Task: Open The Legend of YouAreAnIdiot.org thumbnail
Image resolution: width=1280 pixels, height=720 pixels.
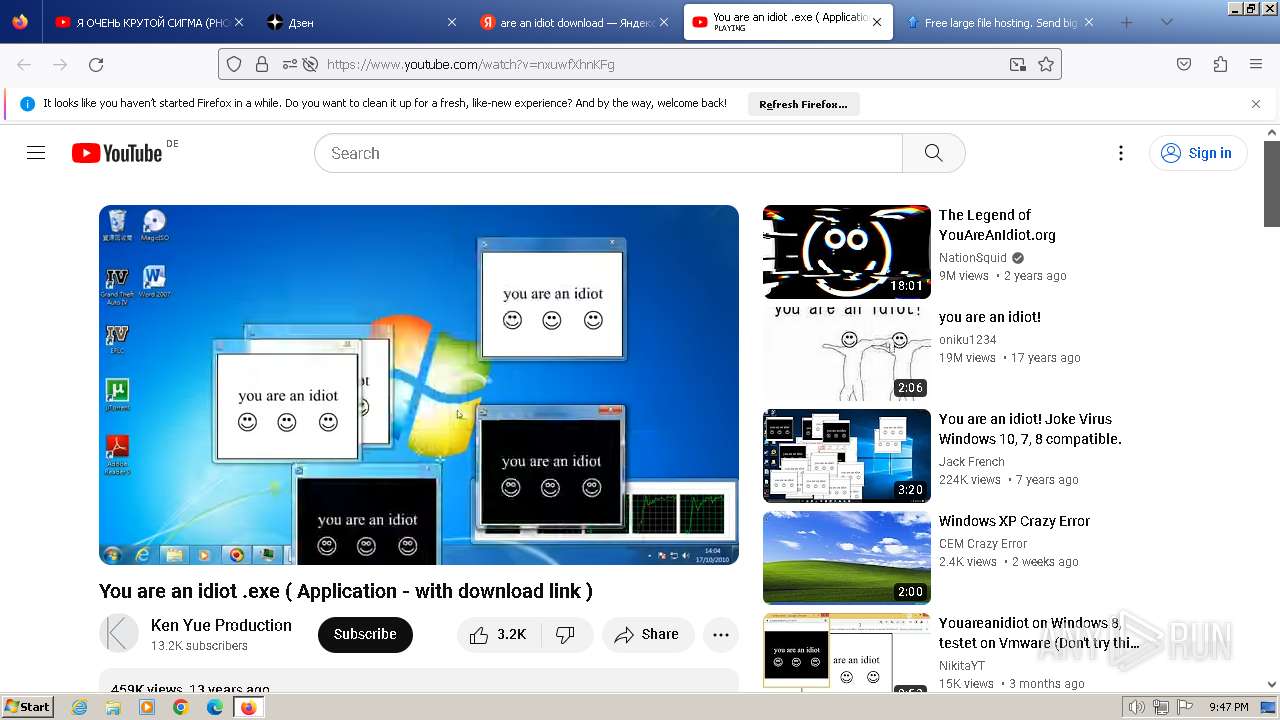Action: tap(847, 252)
